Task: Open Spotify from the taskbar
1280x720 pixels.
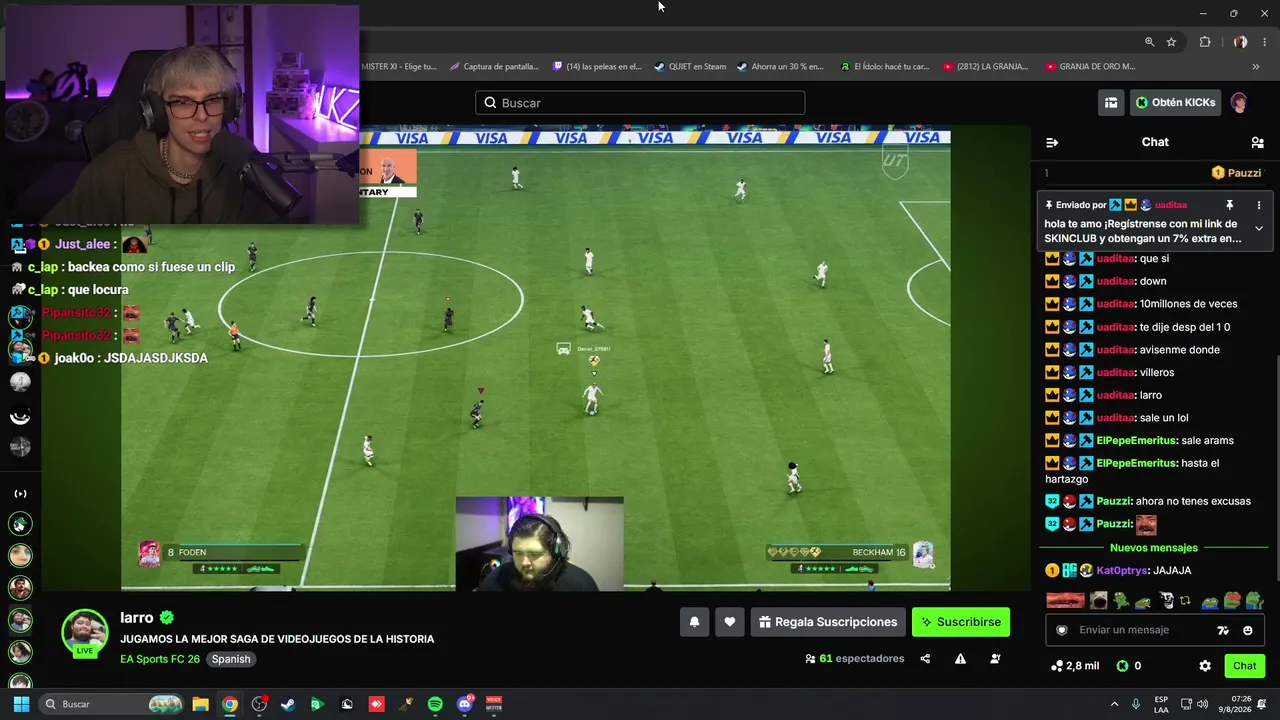Action: [x=435, y=704]
